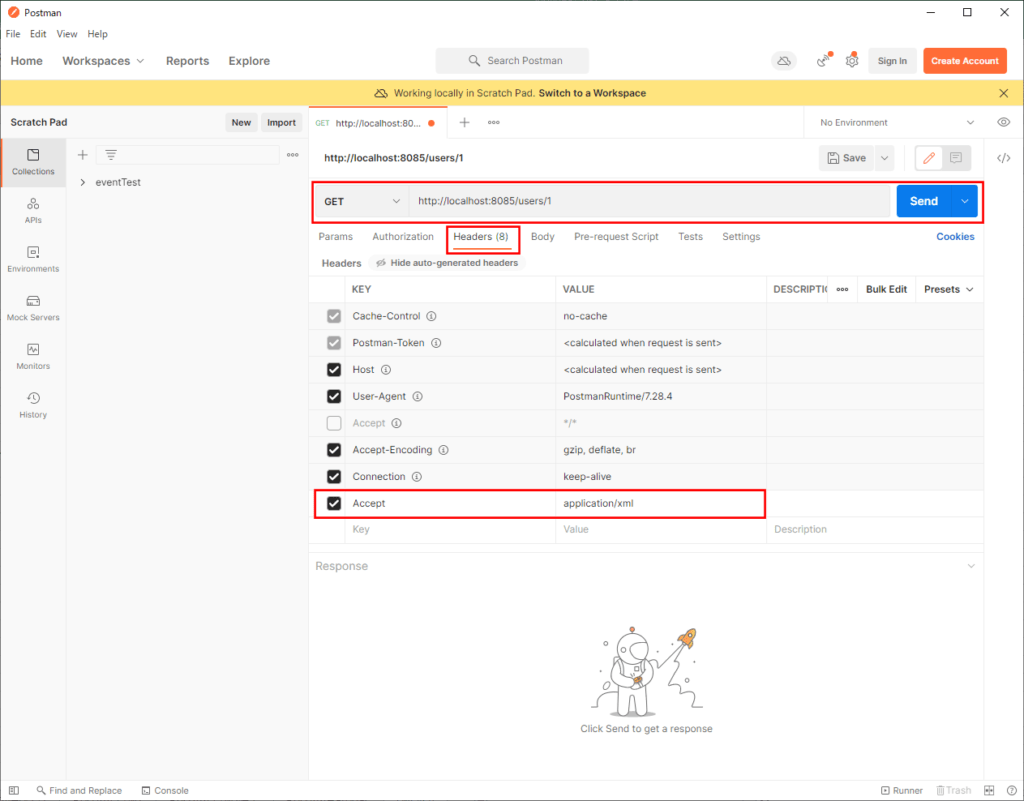Click the environment quick look eye icon

[1003, 122]
